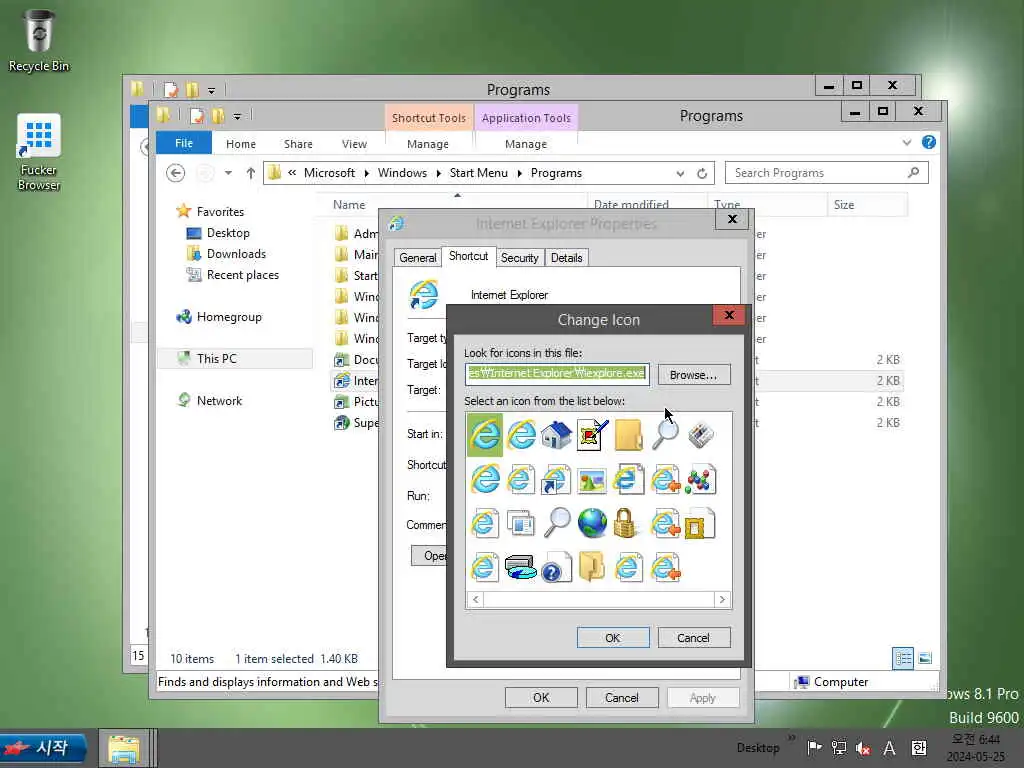Image resolution: width=1024 pixels, height=768 pixels.
Task: Expand the address bar history dropdown
Action: (680, 174)
